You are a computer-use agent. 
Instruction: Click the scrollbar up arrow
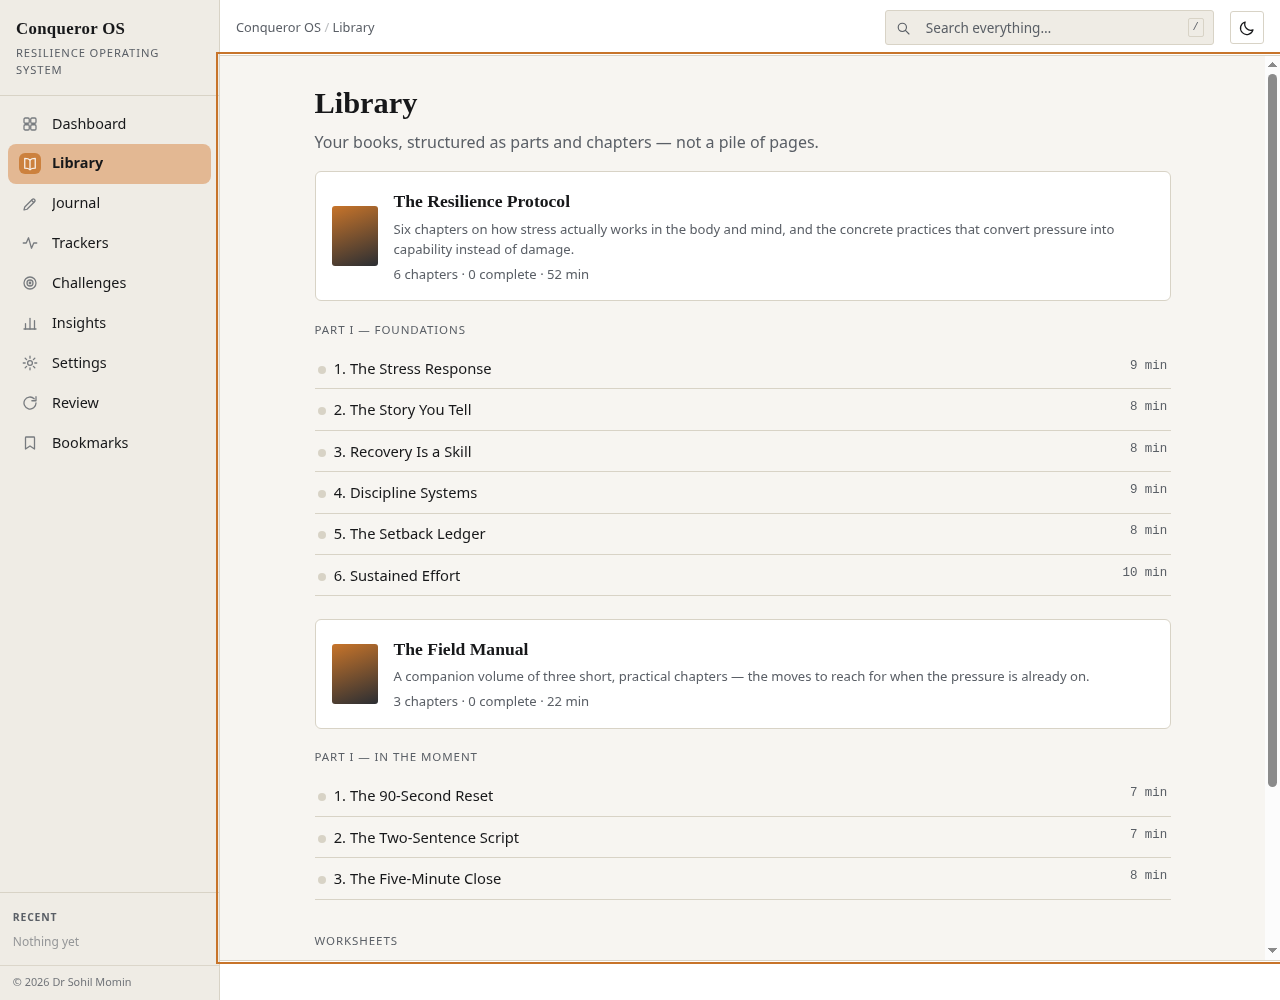pos(1272,65)
